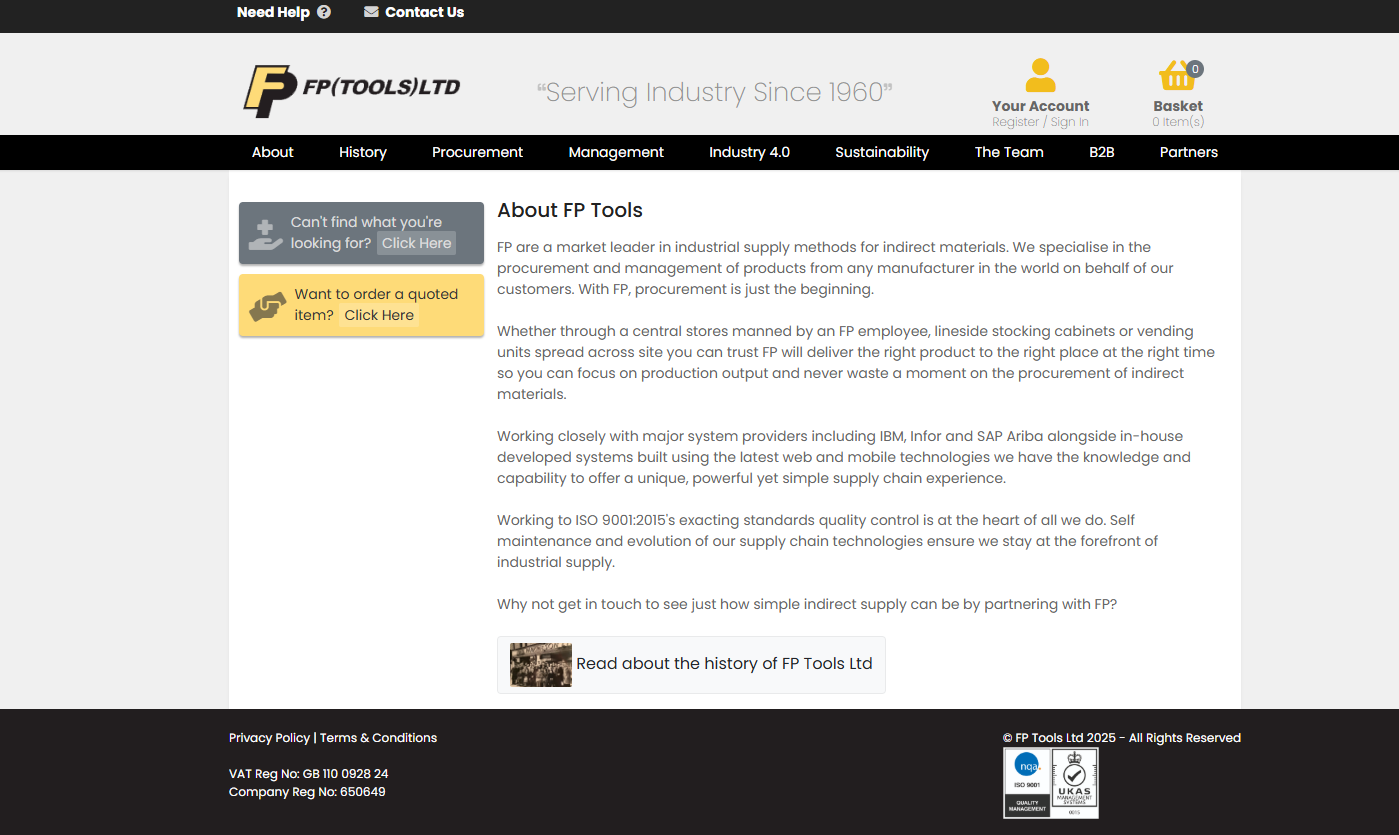Navigate to The Team page

[1008, 152]
